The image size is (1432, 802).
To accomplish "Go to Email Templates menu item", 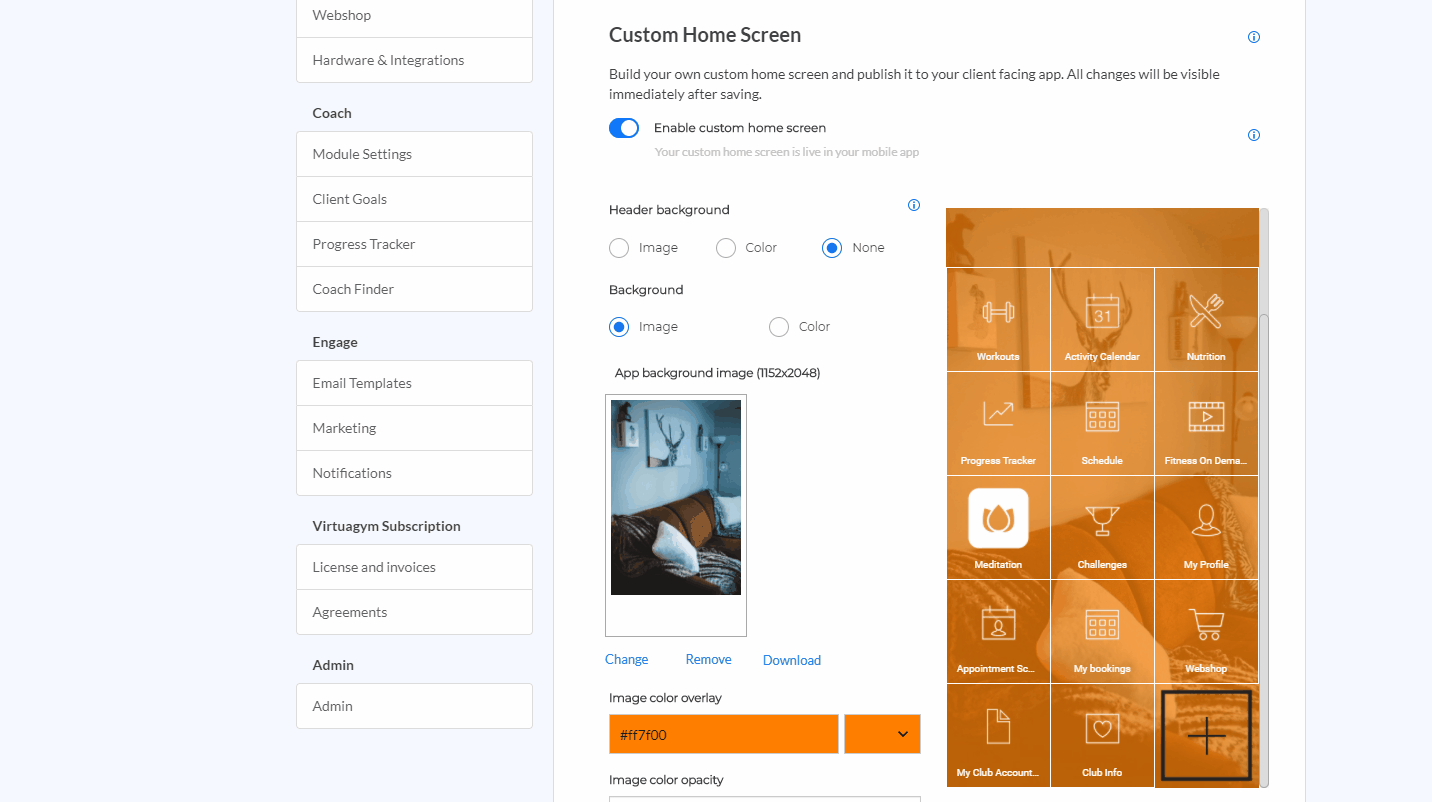I will [x=414, y=383].
